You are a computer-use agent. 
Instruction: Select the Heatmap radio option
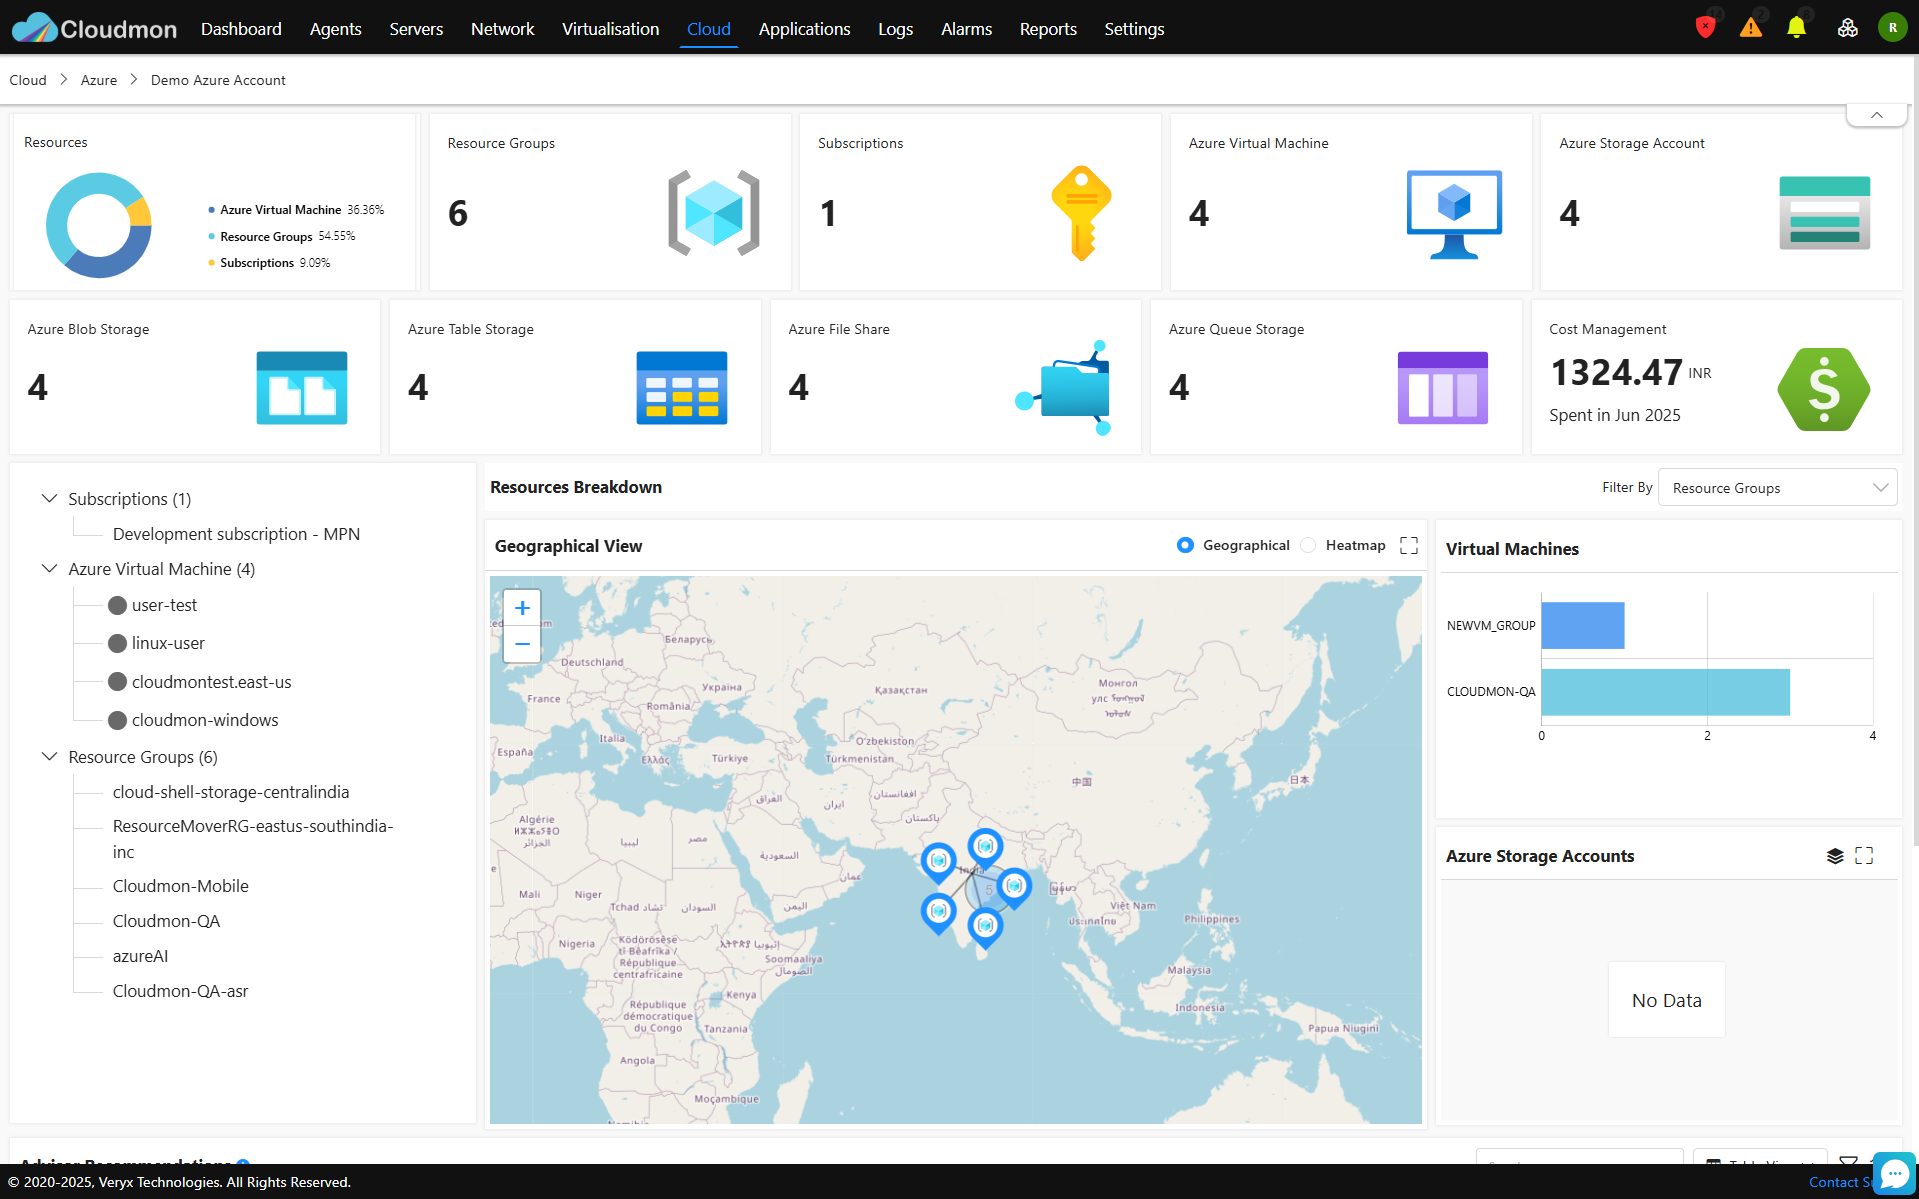click(x=1308, y=545)
